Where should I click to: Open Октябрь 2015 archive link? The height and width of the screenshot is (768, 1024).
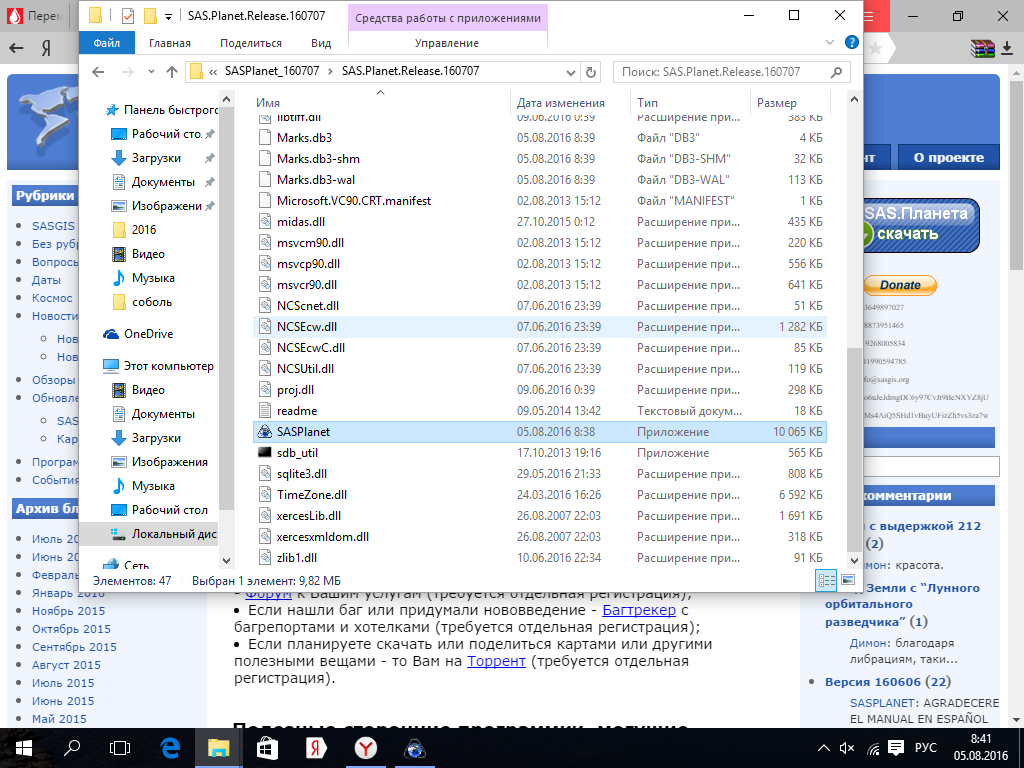point(71,629)
